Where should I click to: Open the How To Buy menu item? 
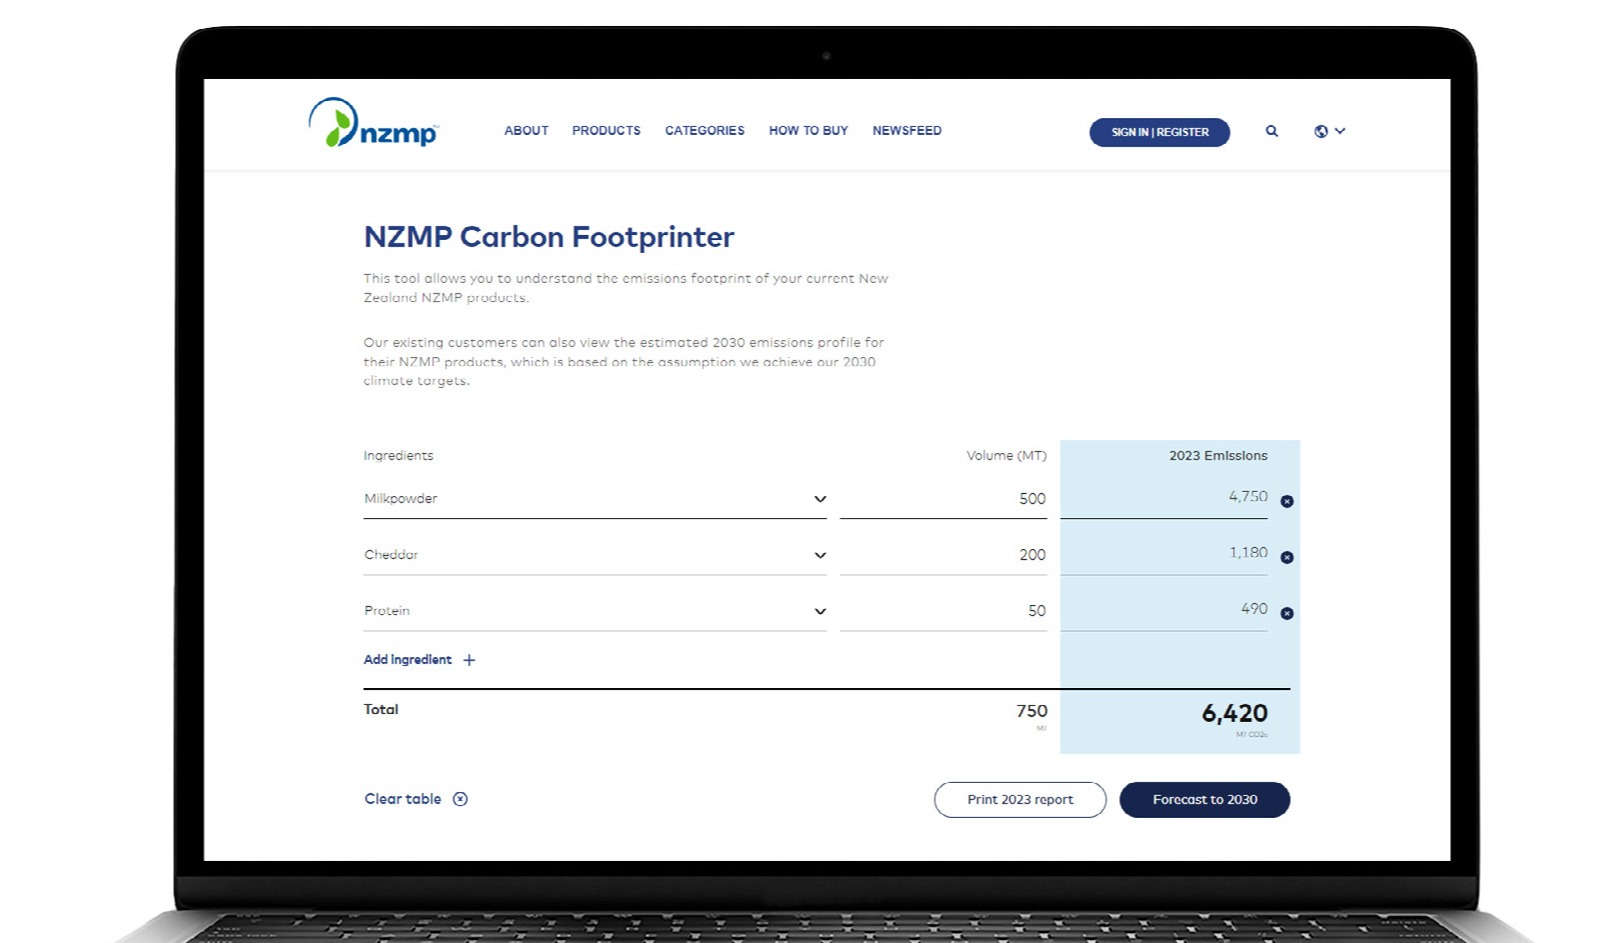pyautogui.click(x=808, y=131)
